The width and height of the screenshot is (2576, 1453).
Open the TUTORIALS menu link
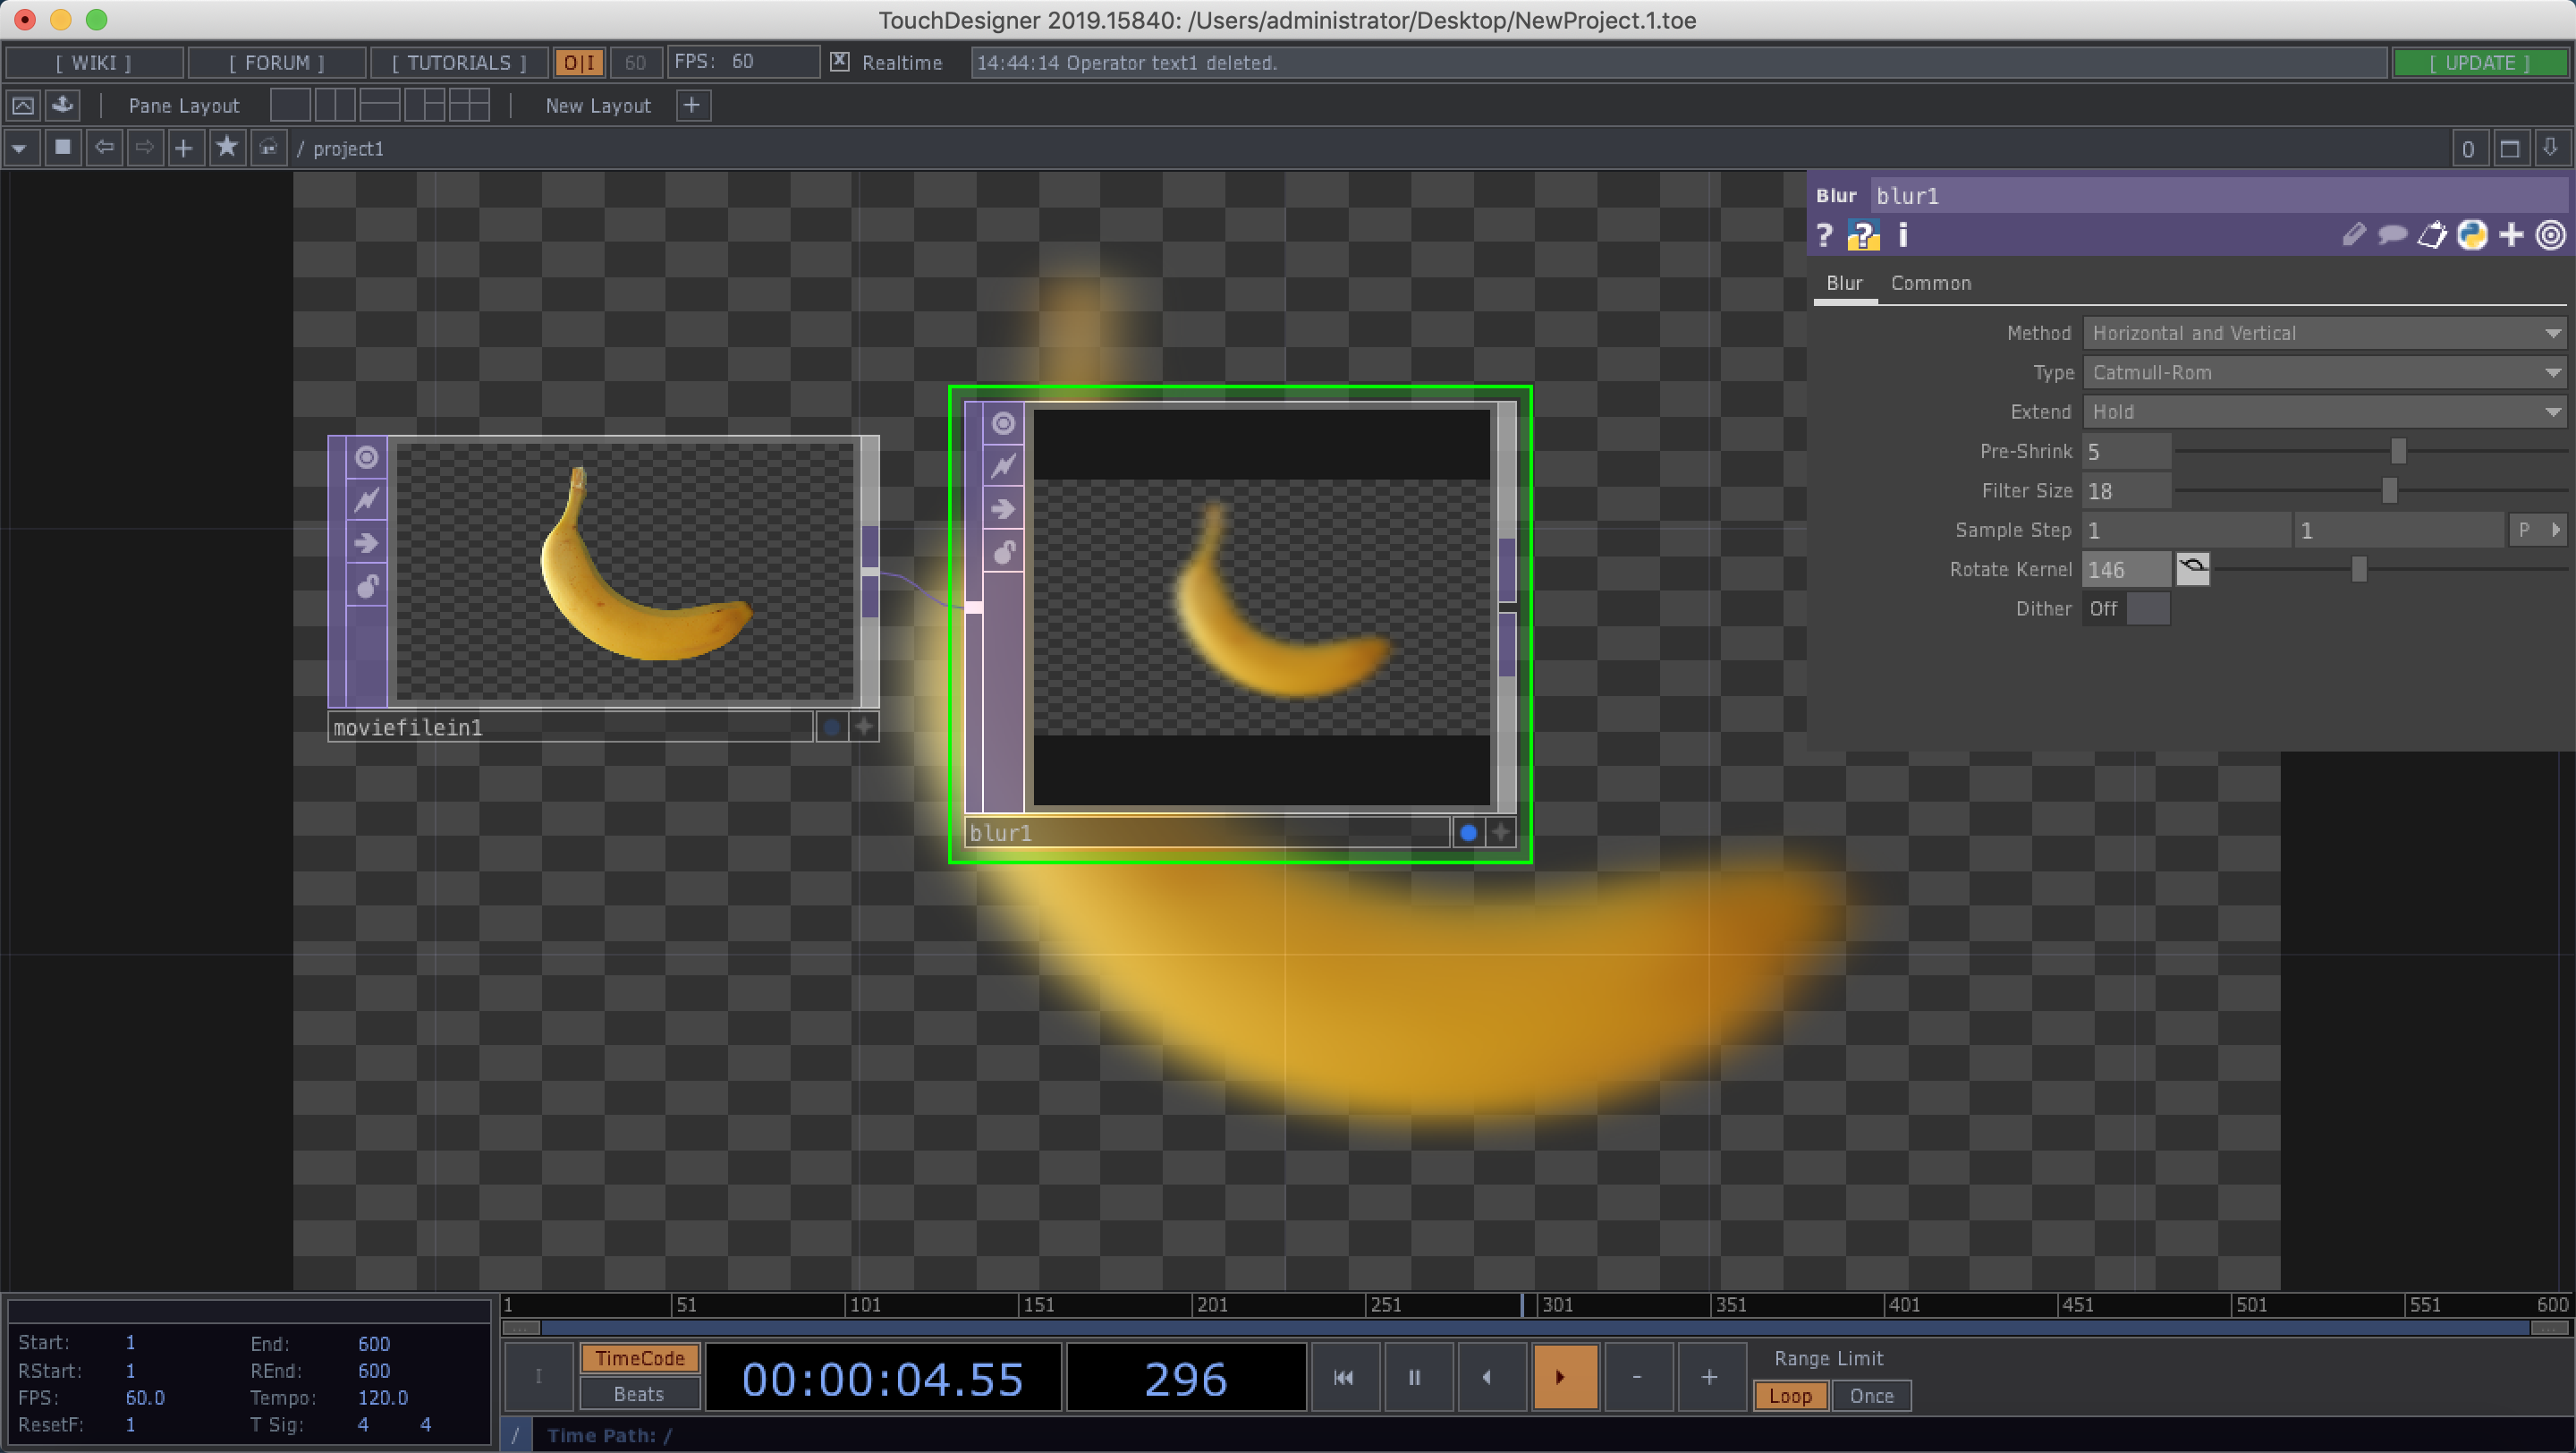click(x=458, y=62)
